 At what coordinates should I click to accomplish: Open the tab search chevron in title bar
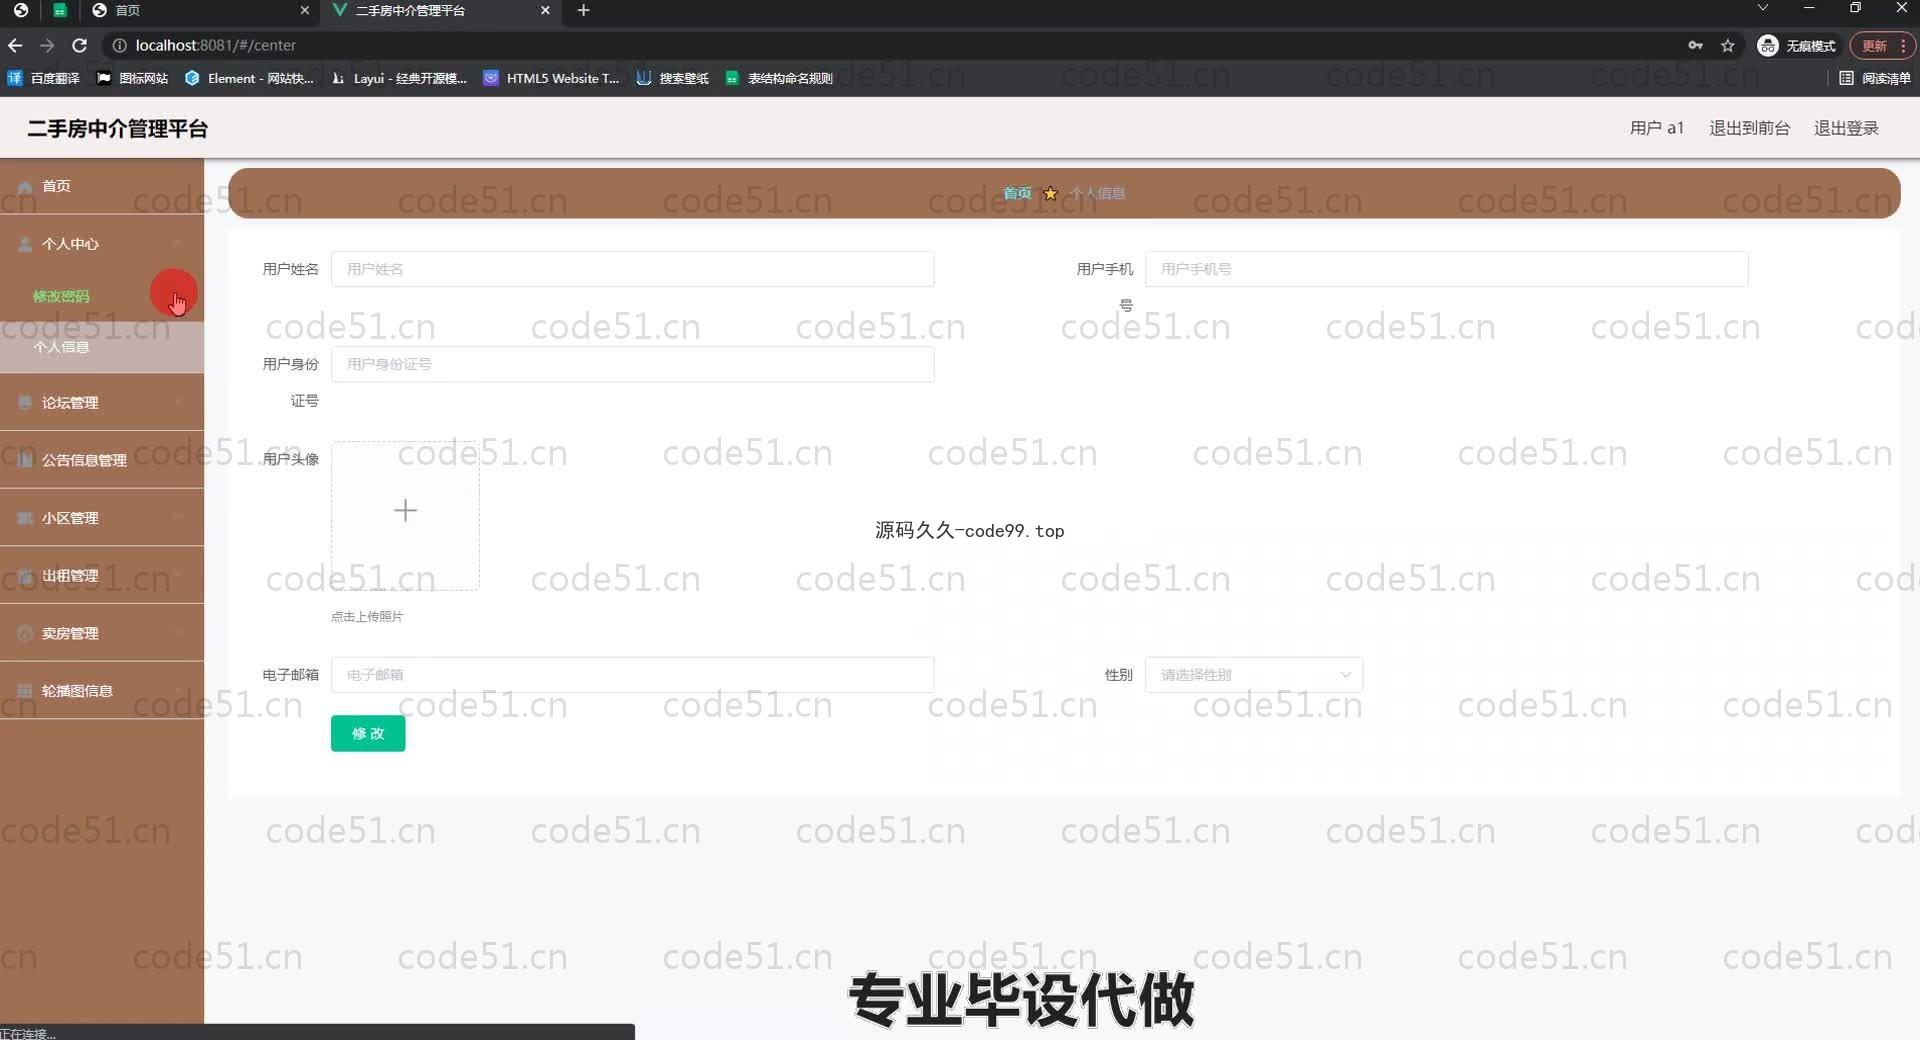[1763, 8]
